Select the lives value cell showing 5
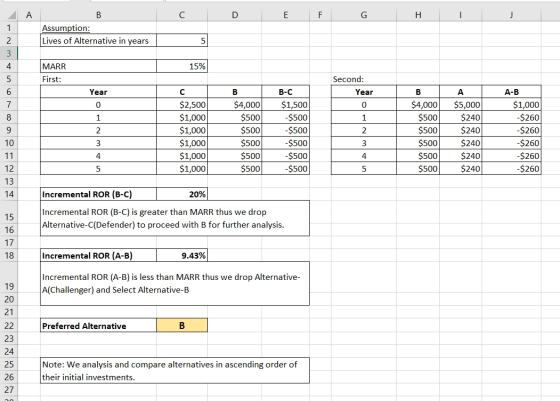Viewport: 560px width, 401px height. 182,41
